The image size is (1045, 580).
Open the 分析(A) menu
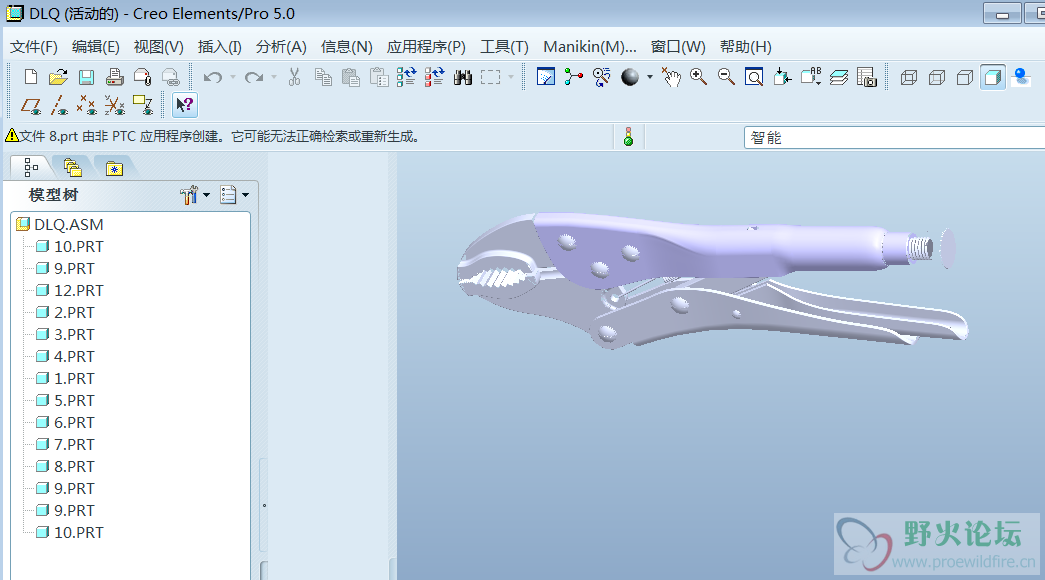(281, 47)
